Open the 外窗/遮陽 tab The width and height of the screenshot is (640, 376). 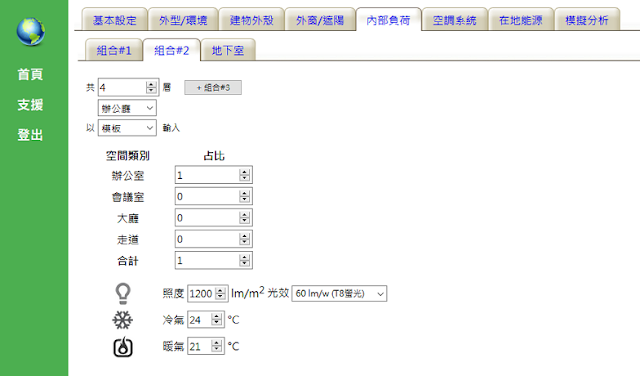coord(320,20)
